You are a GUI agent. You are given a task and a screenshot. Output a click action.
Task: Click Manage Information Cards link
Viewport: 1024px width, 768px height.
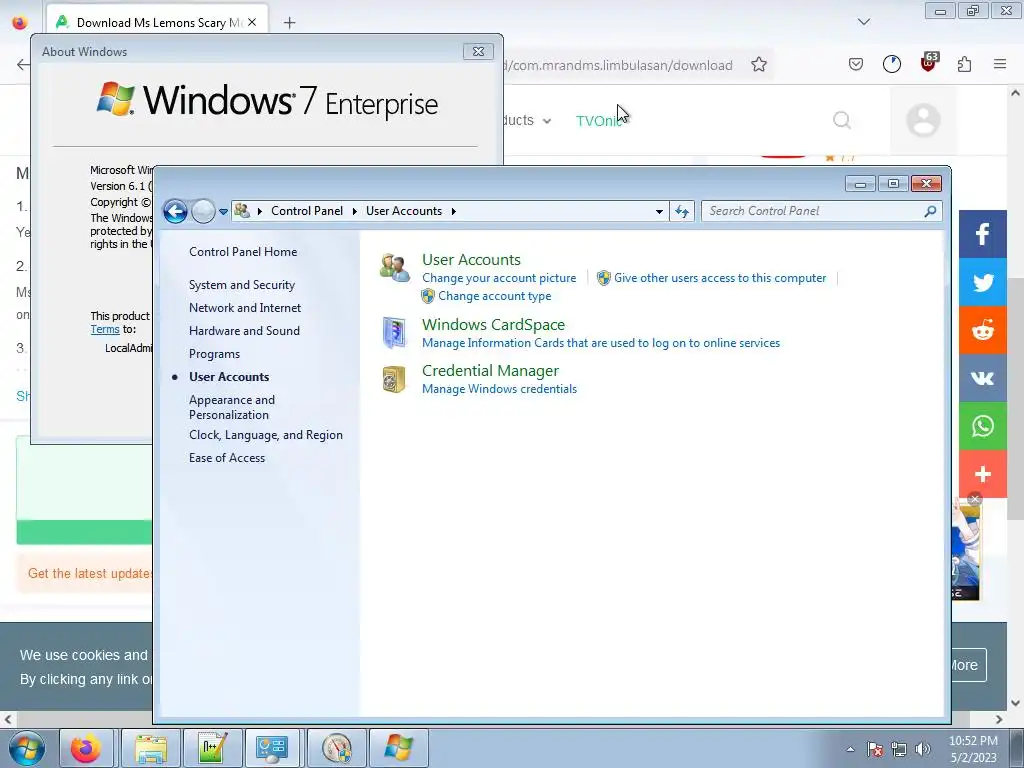(601, 343)
